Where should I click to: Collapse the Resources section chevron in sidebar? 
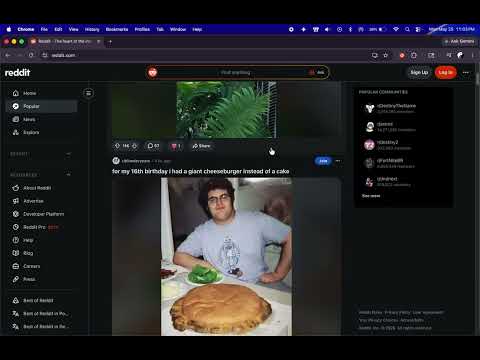pyautogui.click(x=68, y=174)
